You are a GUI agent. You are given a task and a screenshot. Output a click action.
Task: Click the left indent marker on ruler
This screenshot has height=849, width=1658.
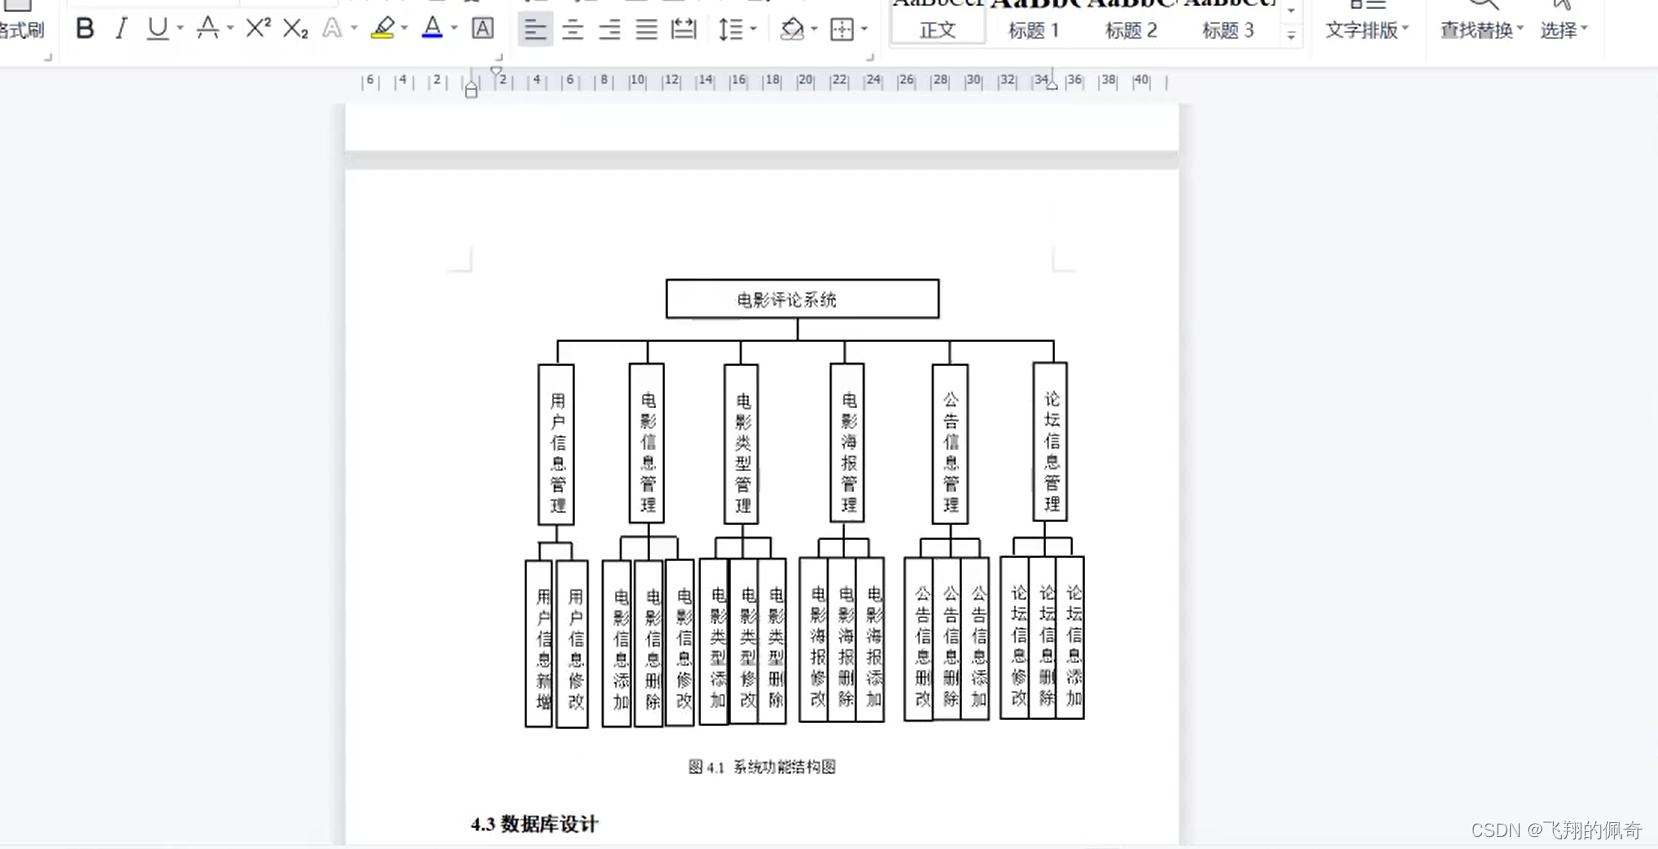point(471,88)
